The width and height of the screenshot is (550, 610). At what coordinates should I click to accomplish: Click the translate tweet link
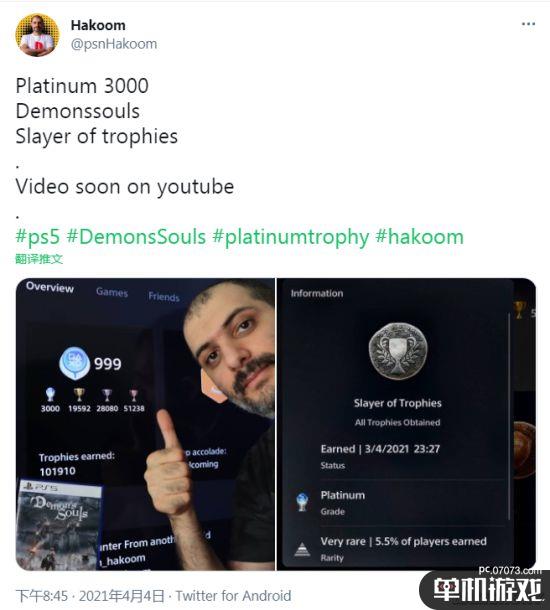click(39, 259)
